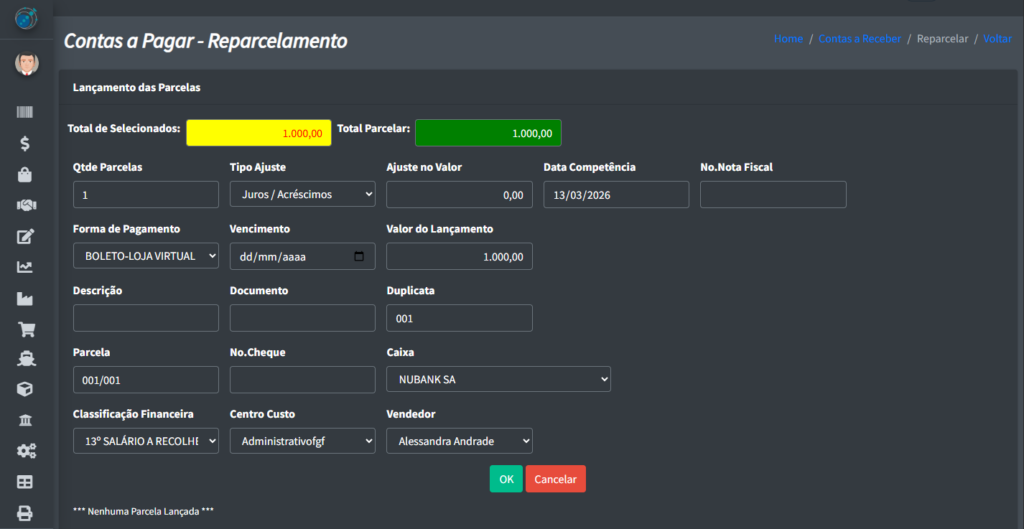Screen dimensions: 1024x529
Task: Open the Vendedor dropdown
Action: [x=459, y=441]
